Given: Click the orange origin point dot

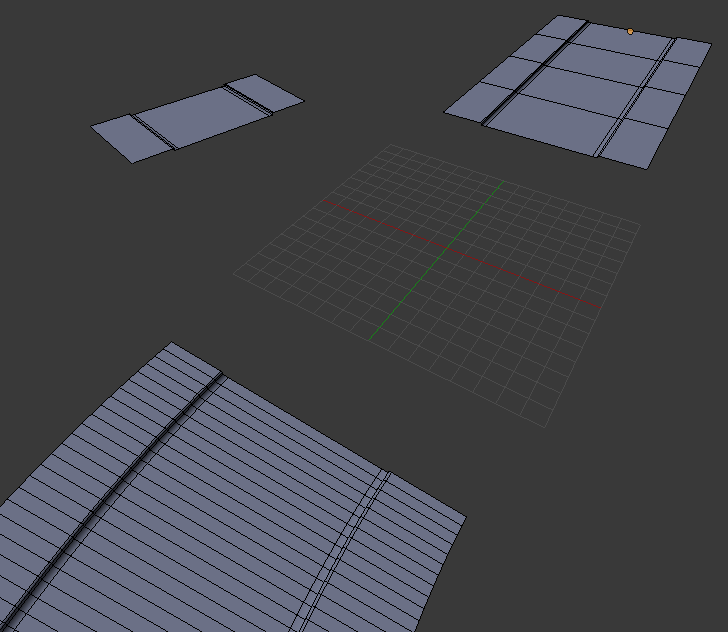Looking at the screenshot, I should click(x=630, y=32).
